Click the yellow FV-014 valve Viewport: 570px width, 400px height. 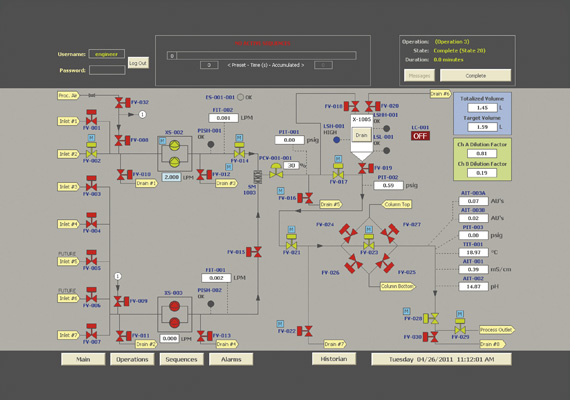(x=239, y=150)
